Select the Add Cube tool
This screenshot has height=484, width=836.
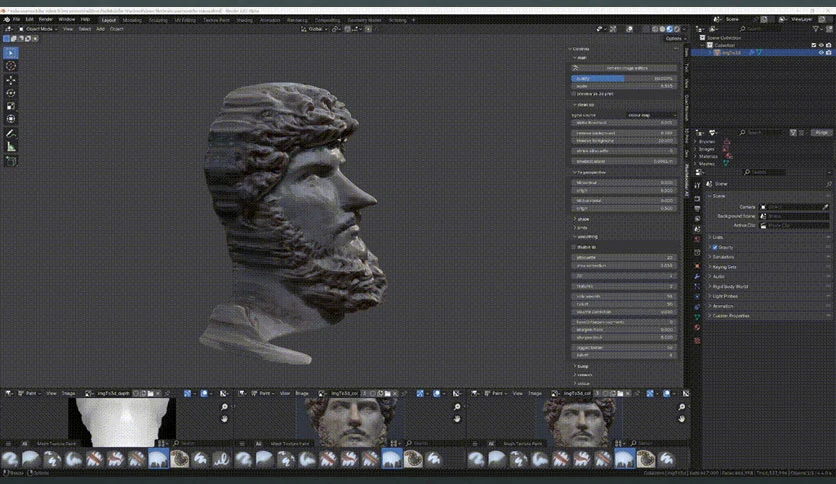point(11,160)
